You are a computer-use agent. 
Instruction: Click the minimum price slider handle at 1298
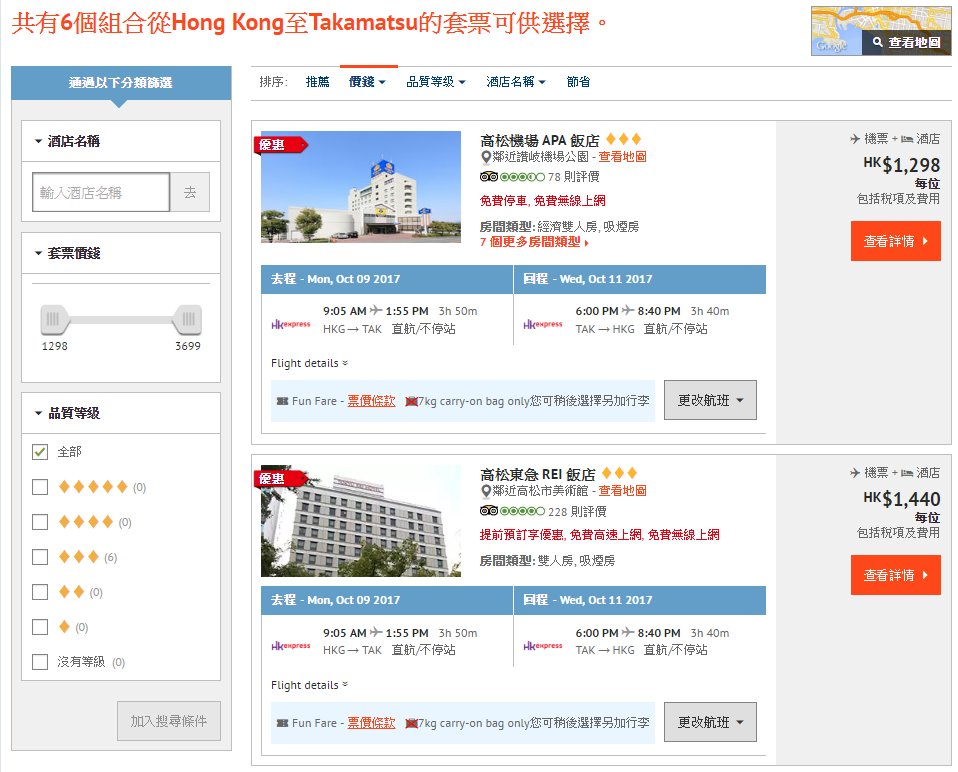point(54,319)
